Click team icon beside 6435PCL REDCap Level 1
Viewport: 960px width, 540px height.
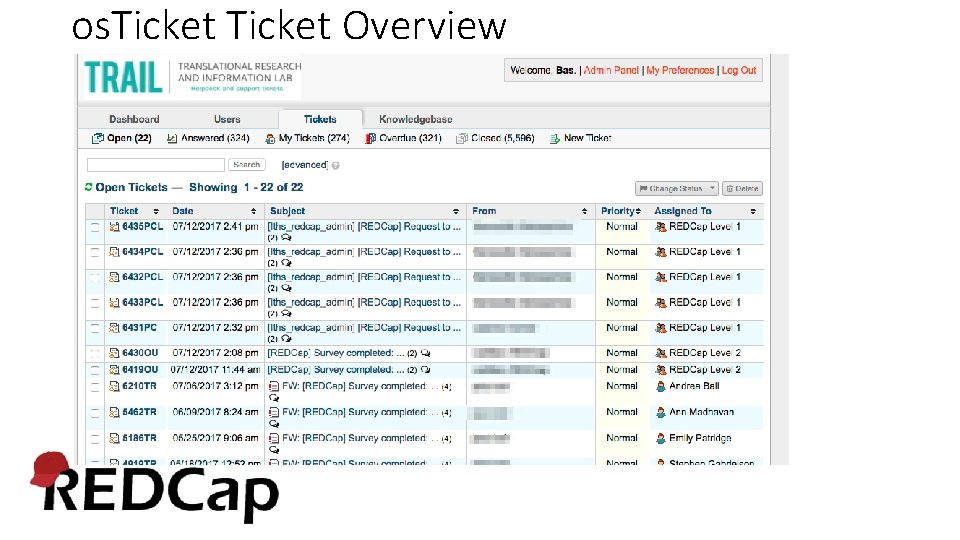pos(661,227)
